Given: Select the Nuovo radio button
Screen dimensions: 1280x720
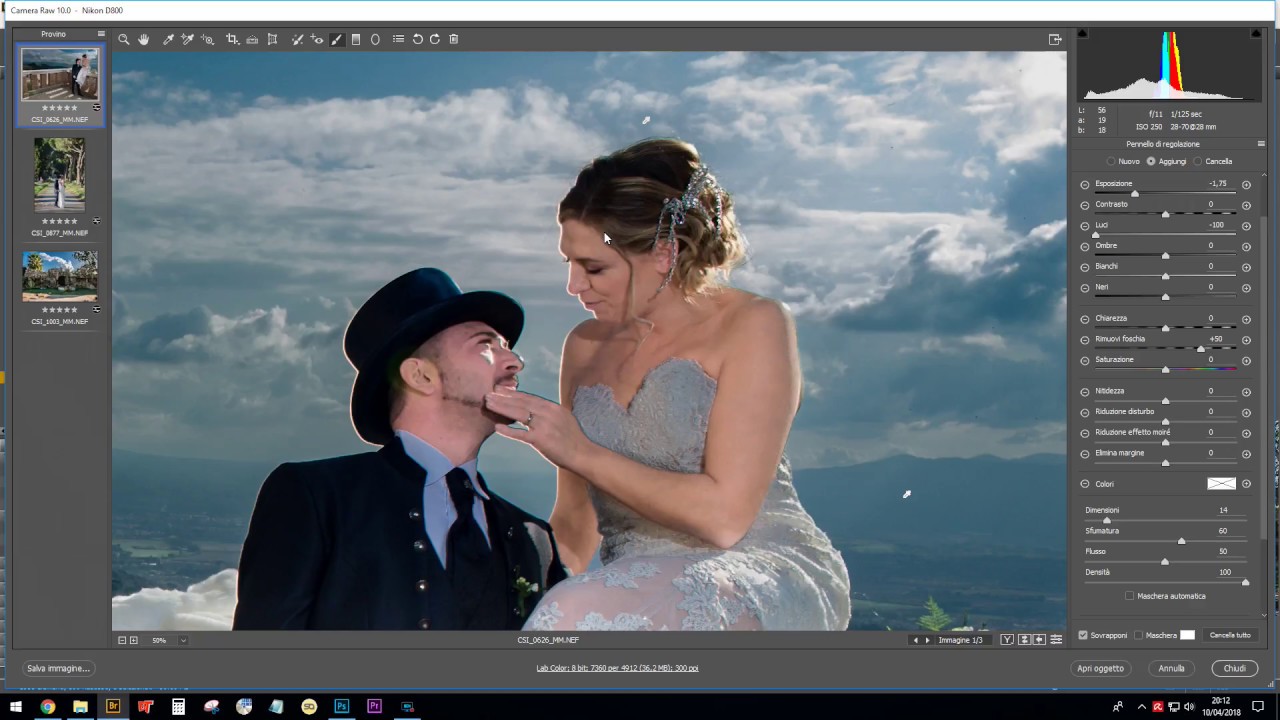Looking at the screenshot, I should [x=1111, y=161].
